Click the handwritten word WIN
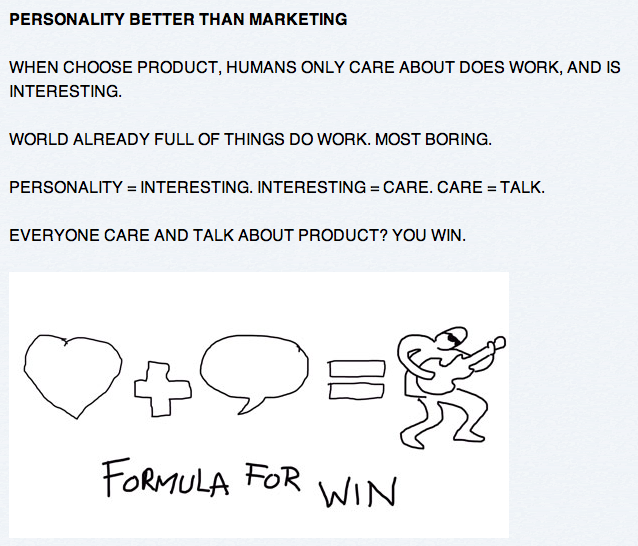Image resolution: width=638 pixels, height=546 pixels. coord(356,491)
